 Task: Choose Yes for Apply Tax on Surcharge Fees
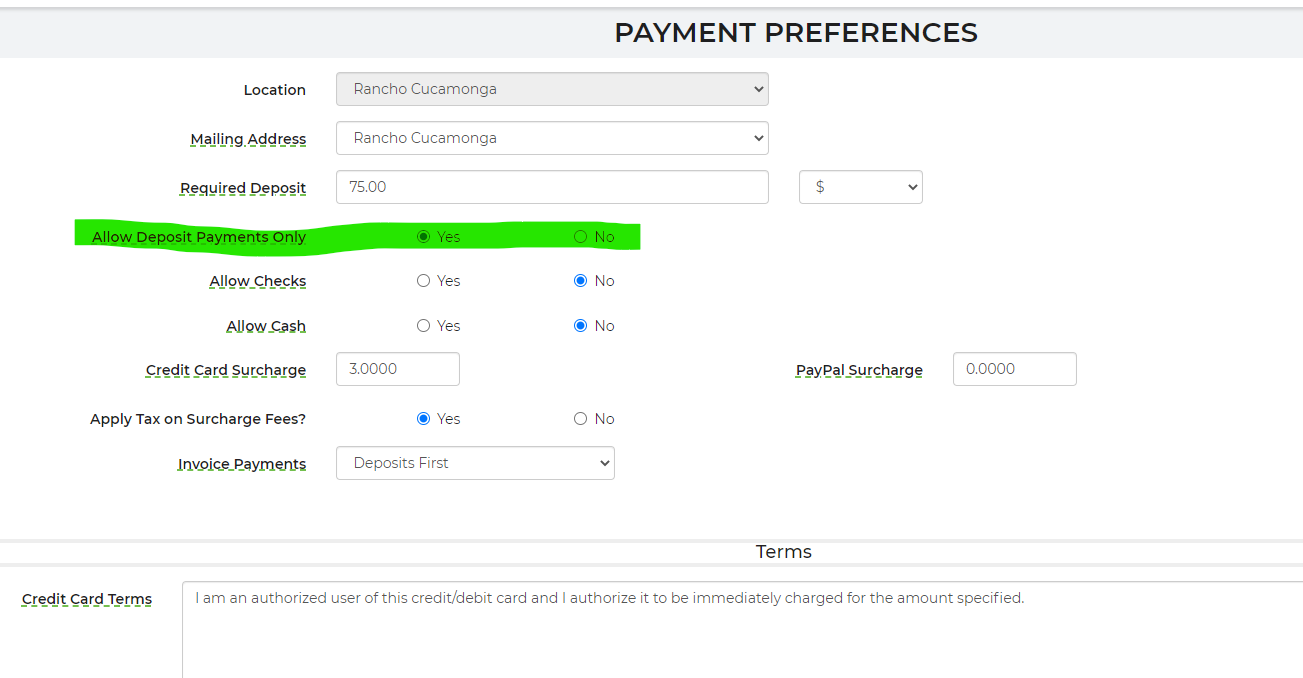(423, 419)
